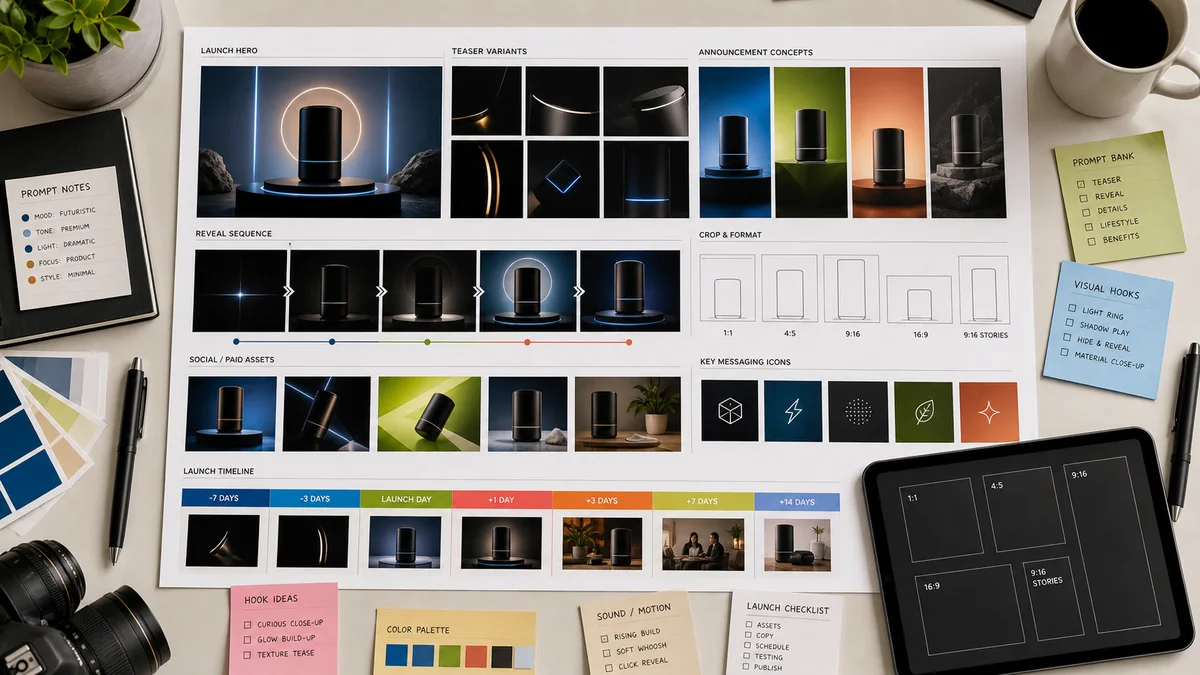Select the social asset with plant on wood

point(629,413)
